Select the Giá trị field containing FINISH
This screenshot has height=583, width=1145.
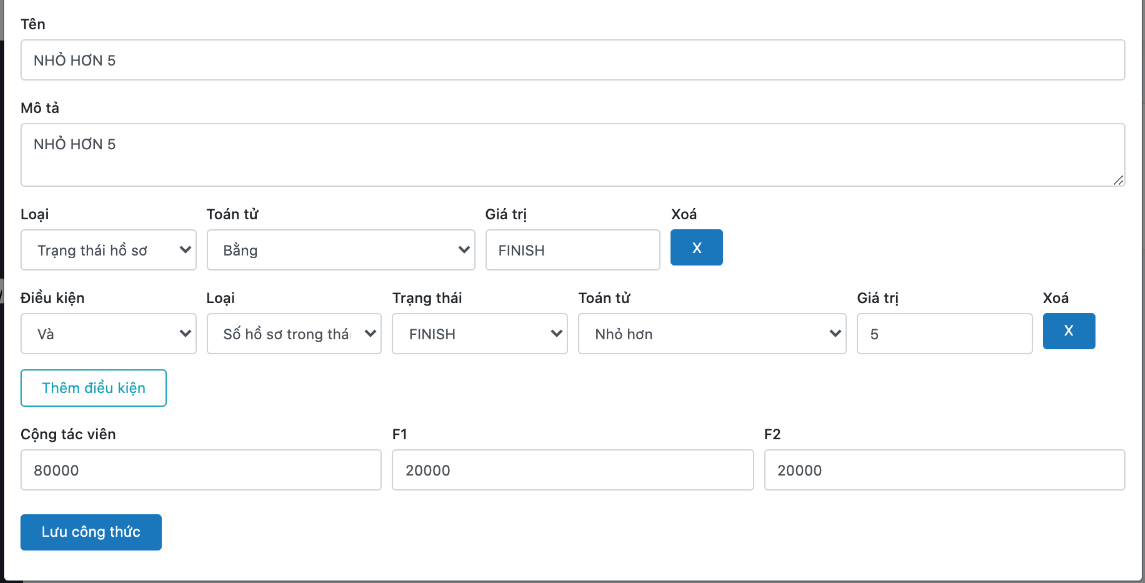572,250
